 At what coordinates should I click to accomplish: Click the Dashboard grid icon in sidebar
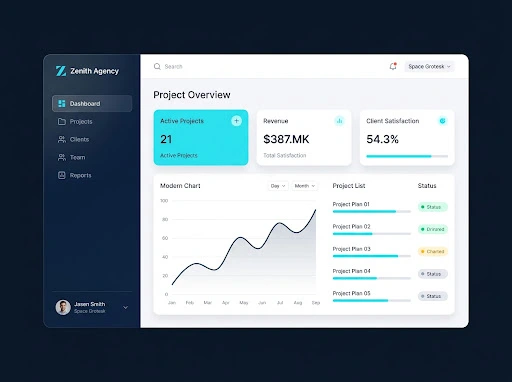coord(62,104)
